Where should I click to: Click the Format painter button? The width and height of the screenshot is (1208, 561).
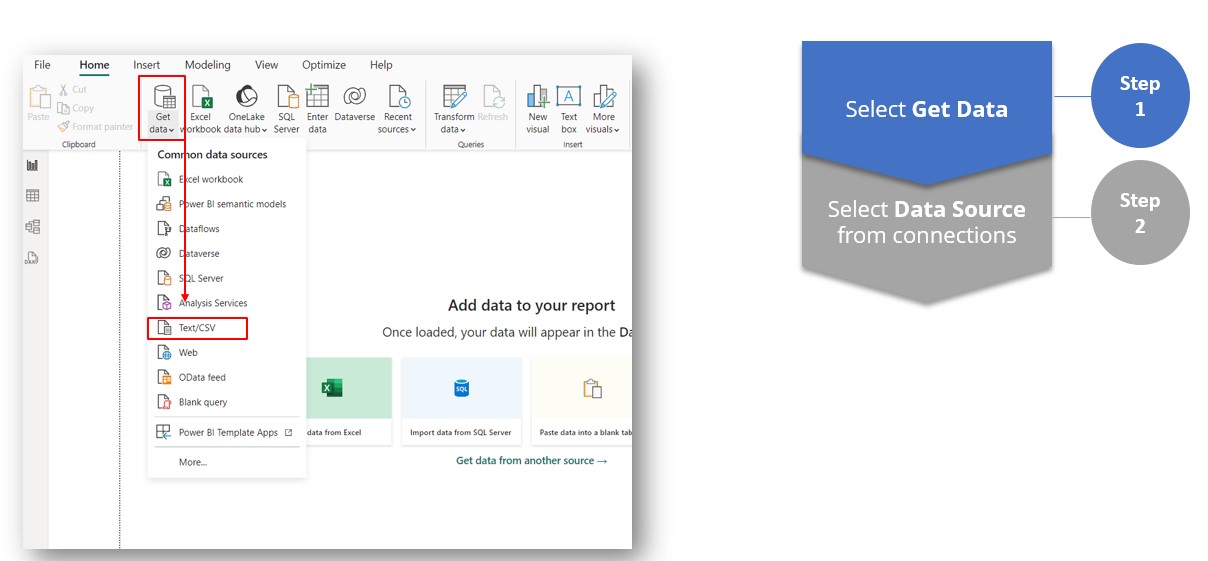click(x=95, y=127)
